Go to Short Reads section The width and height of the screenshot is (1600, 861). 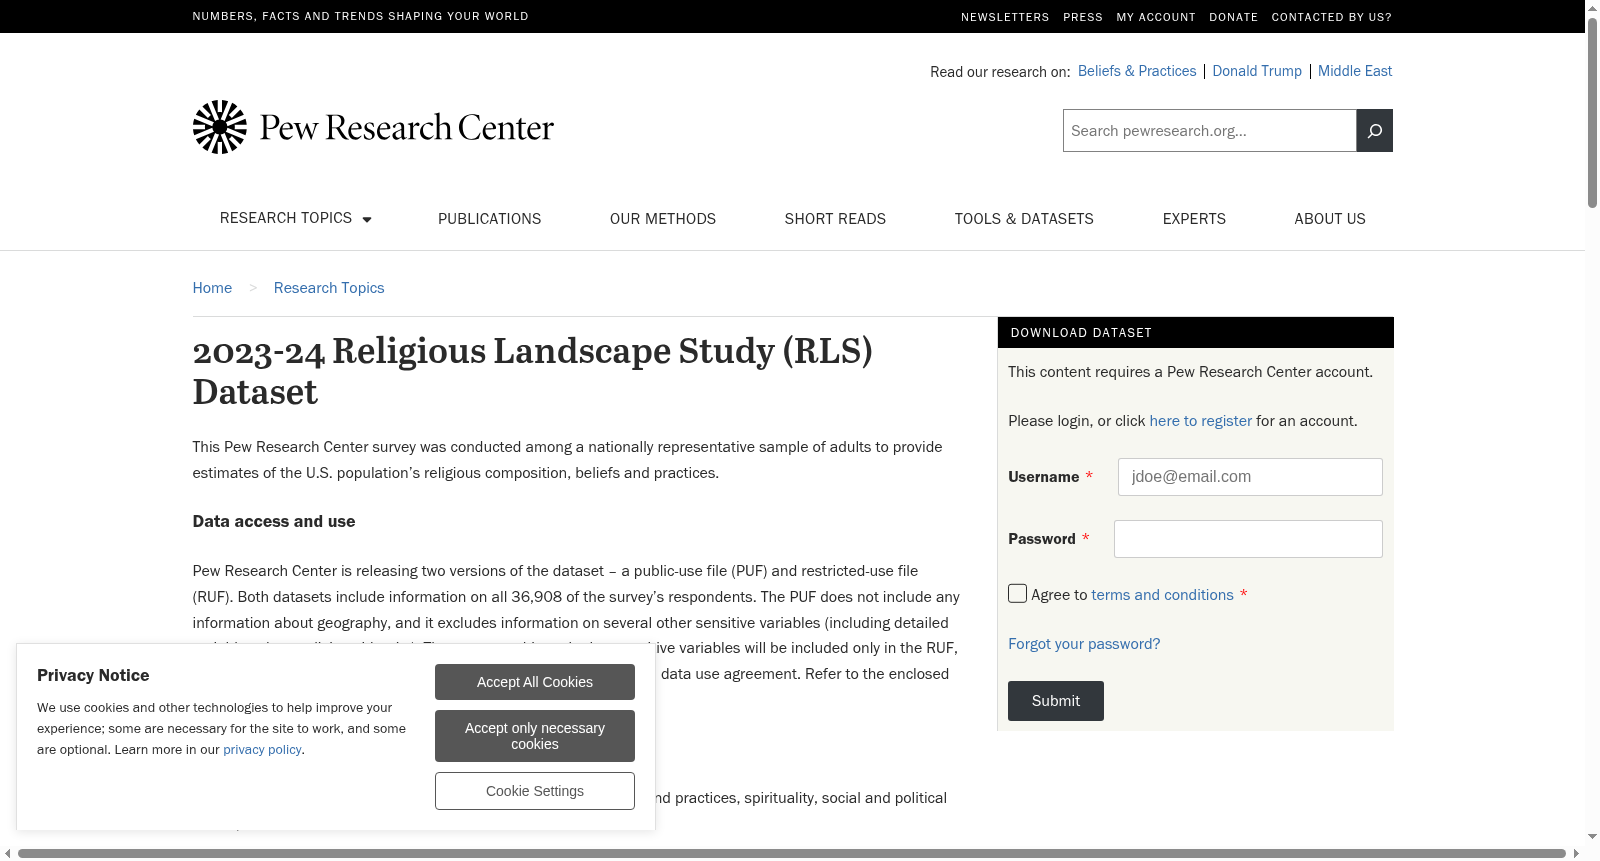coord(835,219)
